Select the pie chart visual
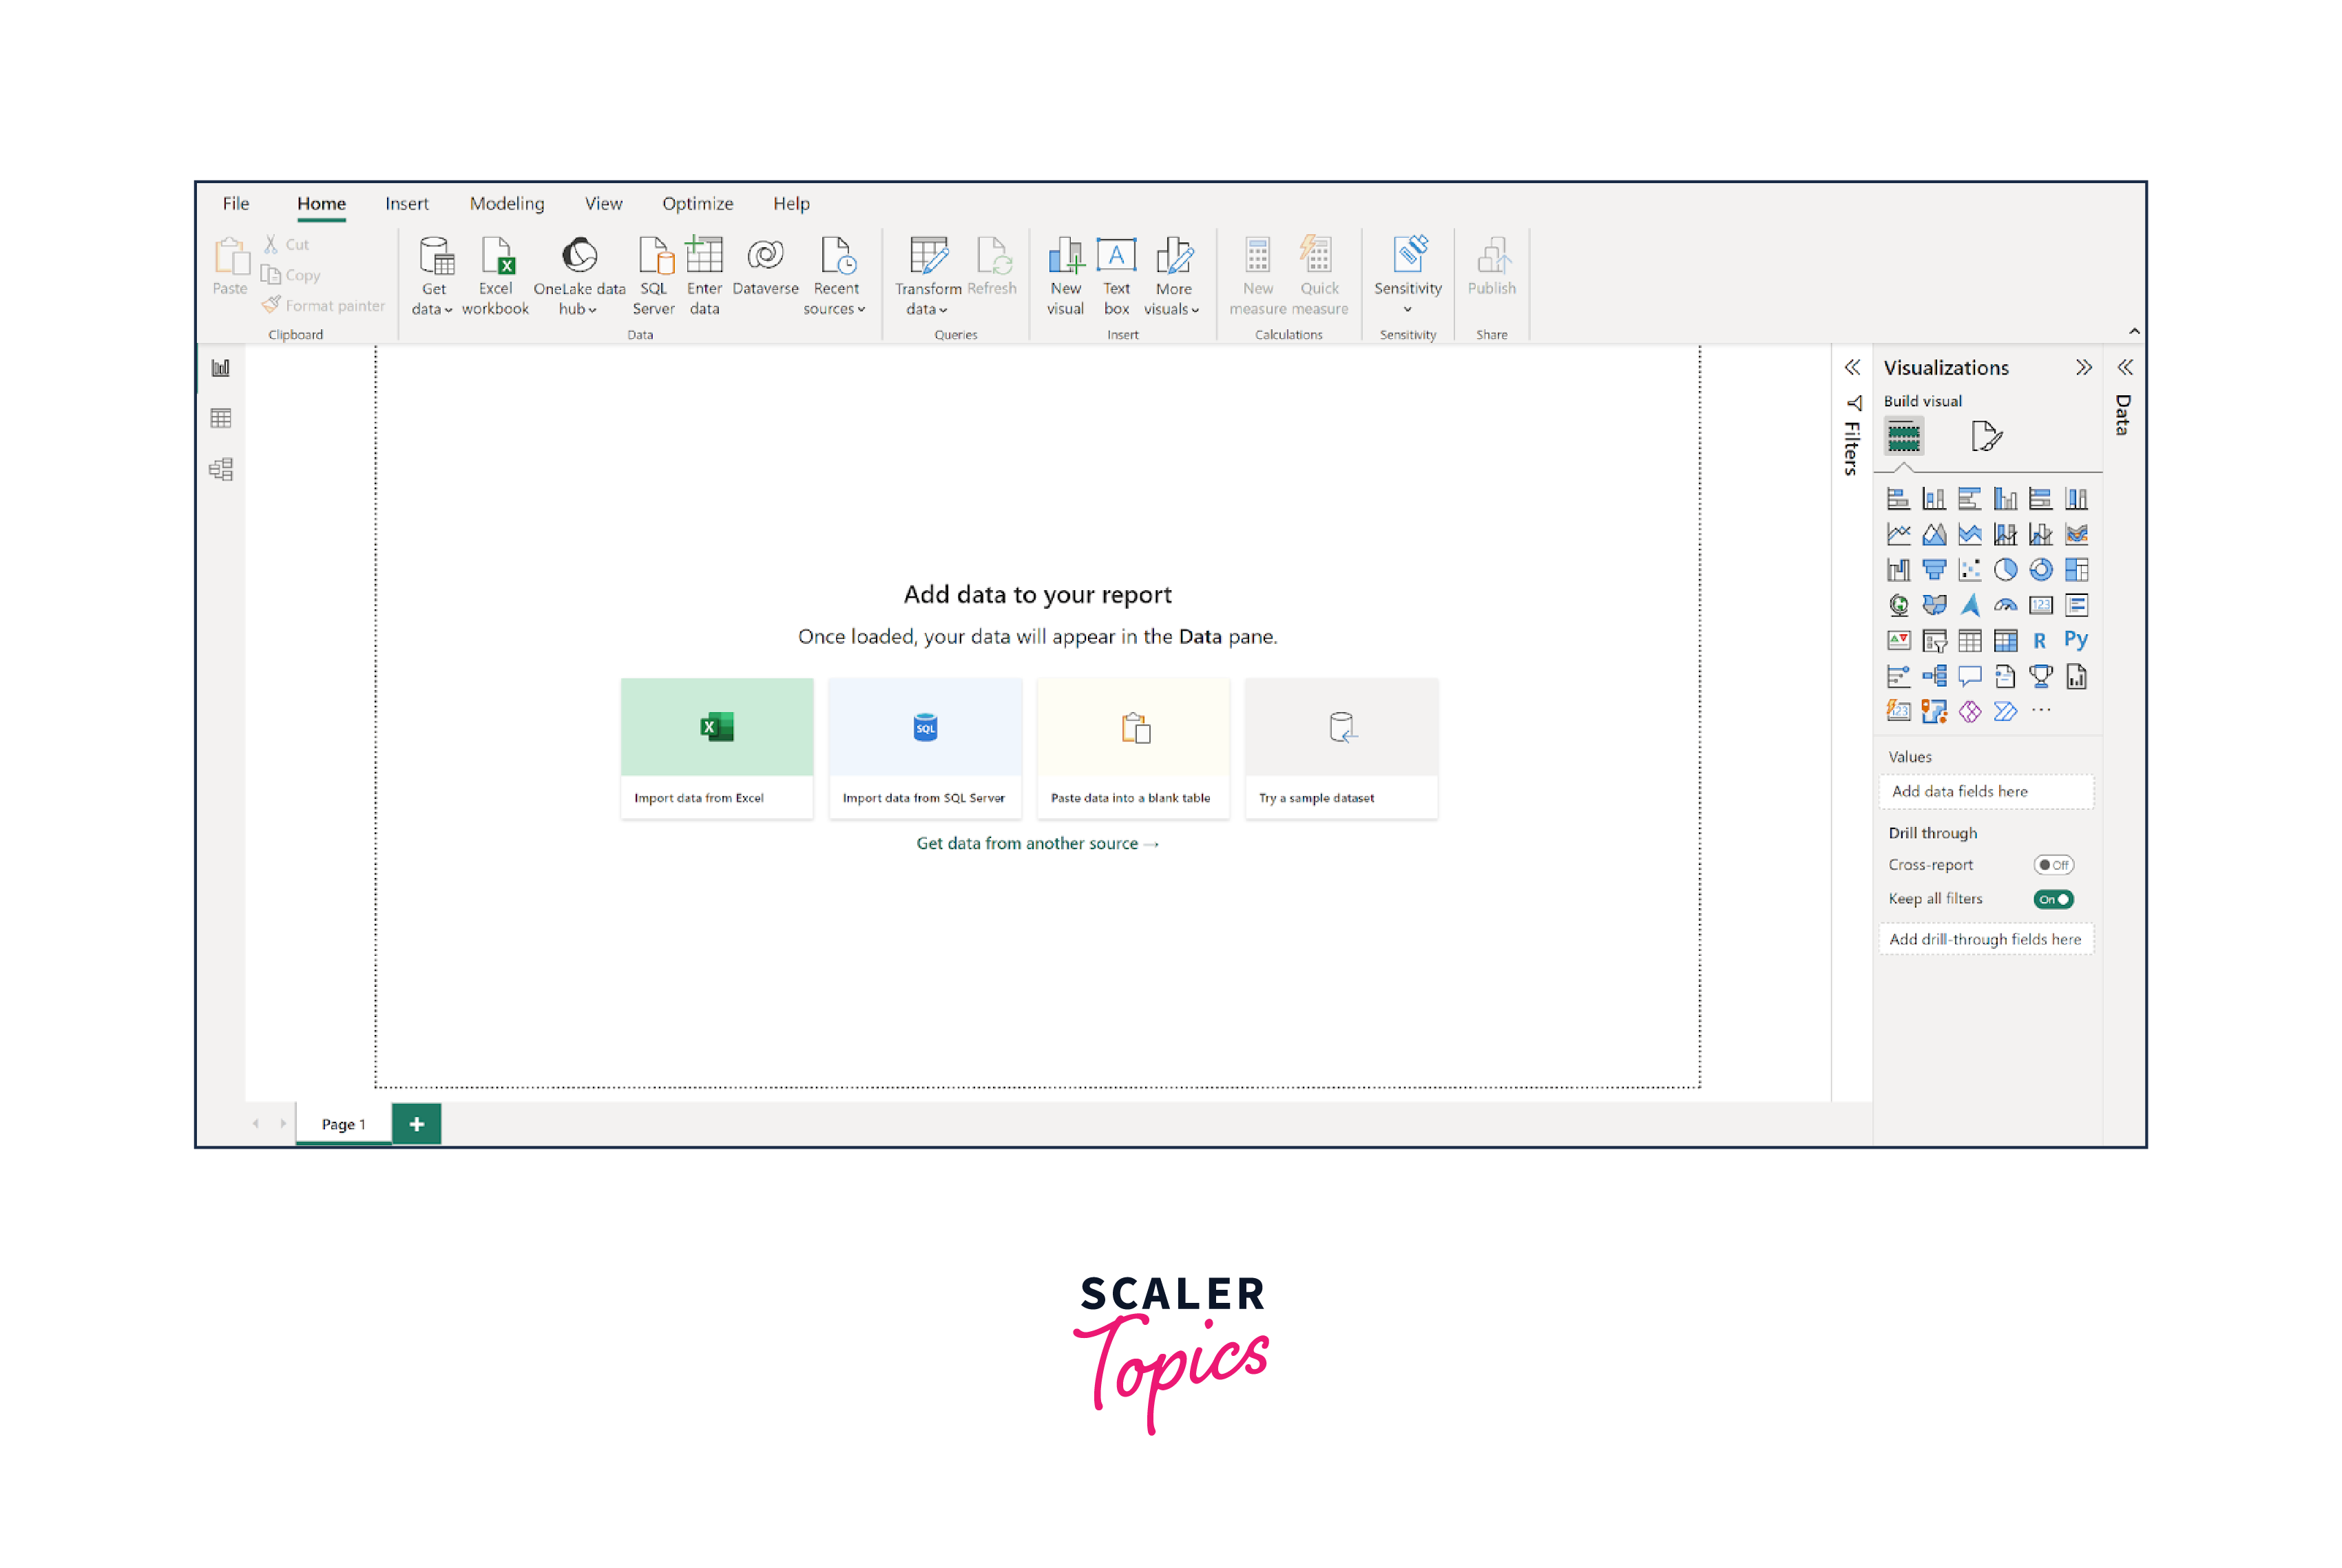This screenshot has width=2342, height=1568. pos(2004,570)
